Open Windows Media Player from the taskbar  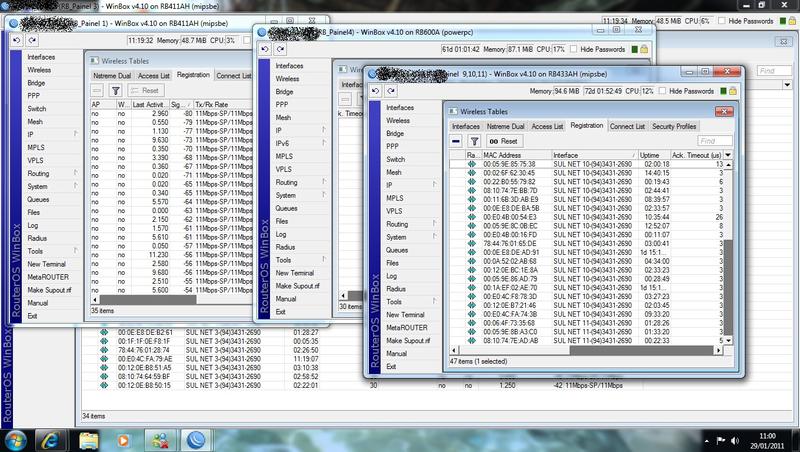click(x=123, y=440)
